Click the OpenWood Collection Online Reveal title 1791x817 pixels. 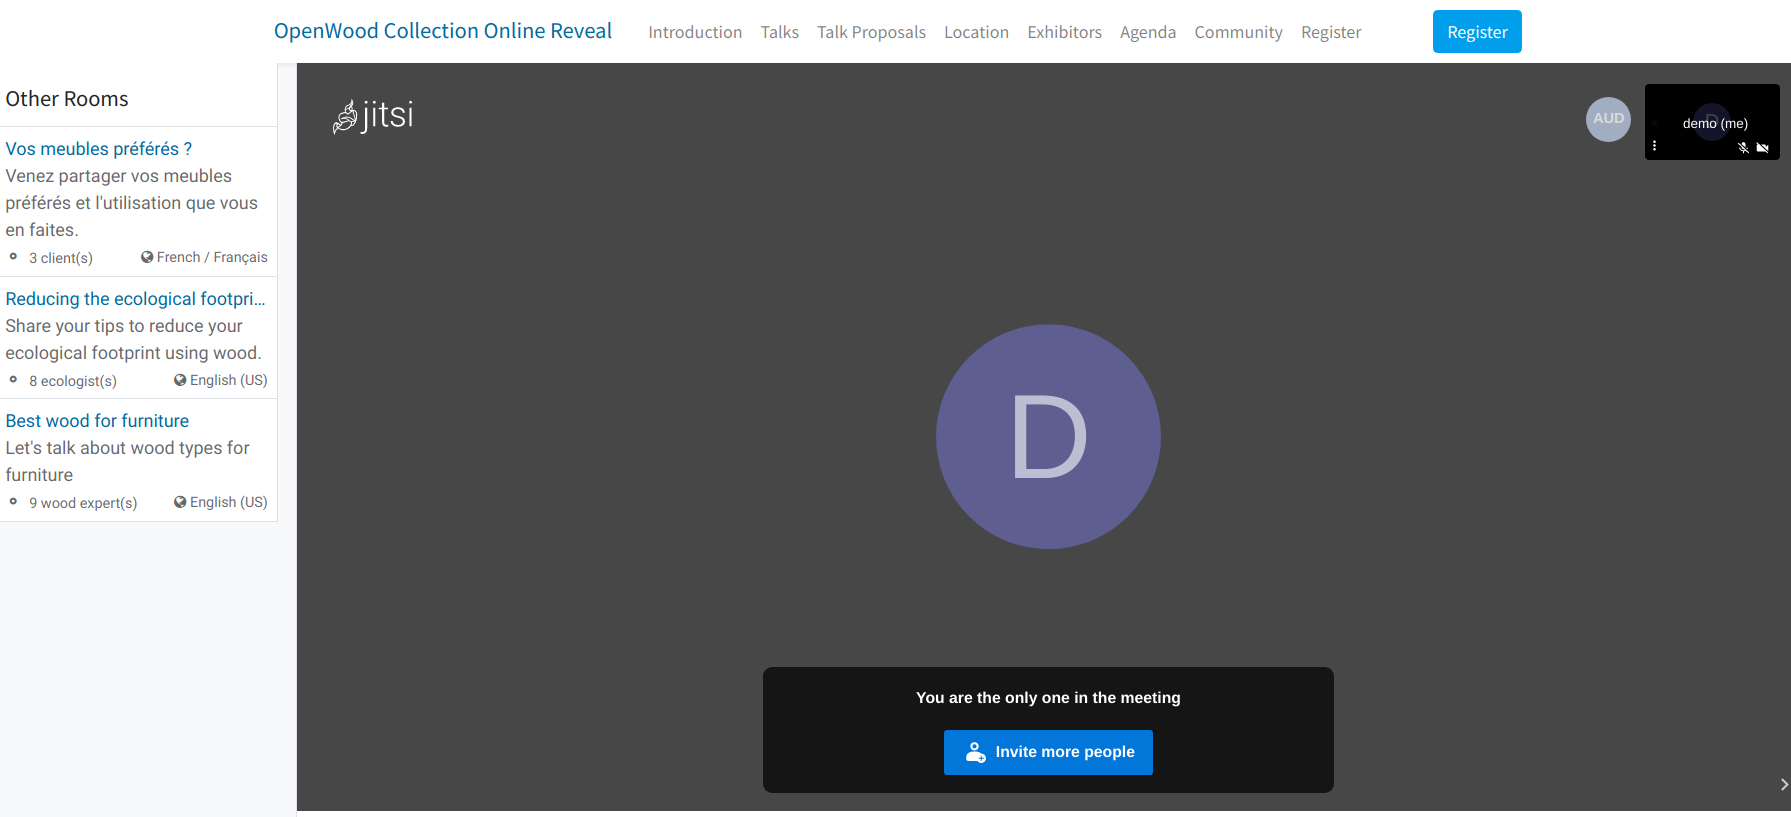point(443,31)
